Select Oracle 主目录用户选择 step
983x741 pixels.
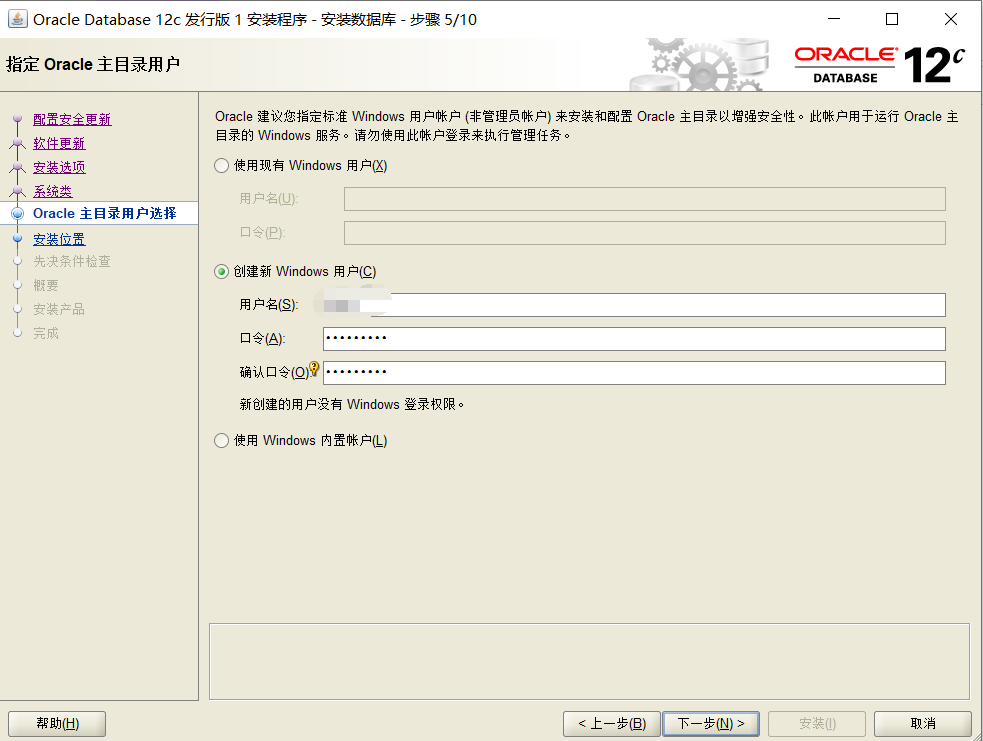105,213
